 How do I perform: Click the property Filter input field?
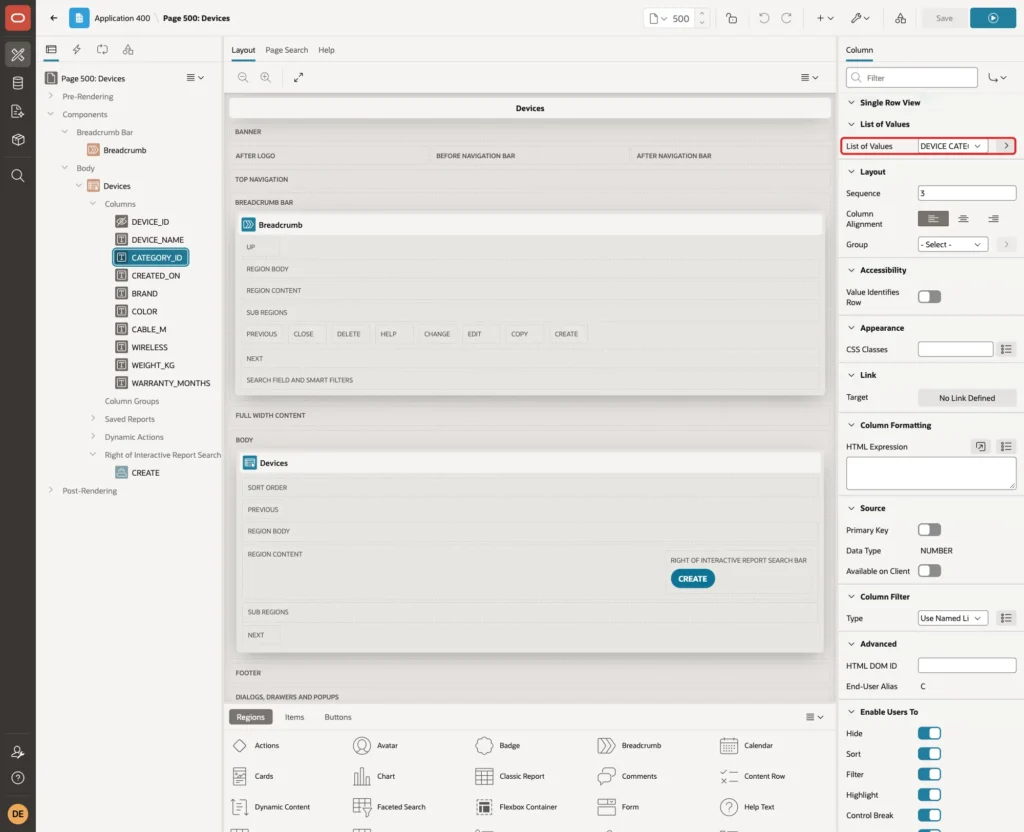click(x=912, y=78)
